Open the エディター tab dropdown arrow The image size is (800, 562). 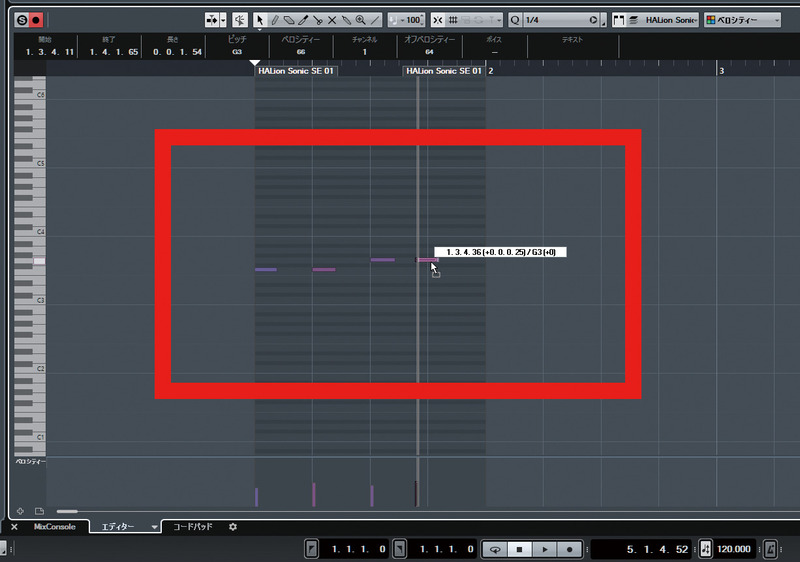[154, 527]
